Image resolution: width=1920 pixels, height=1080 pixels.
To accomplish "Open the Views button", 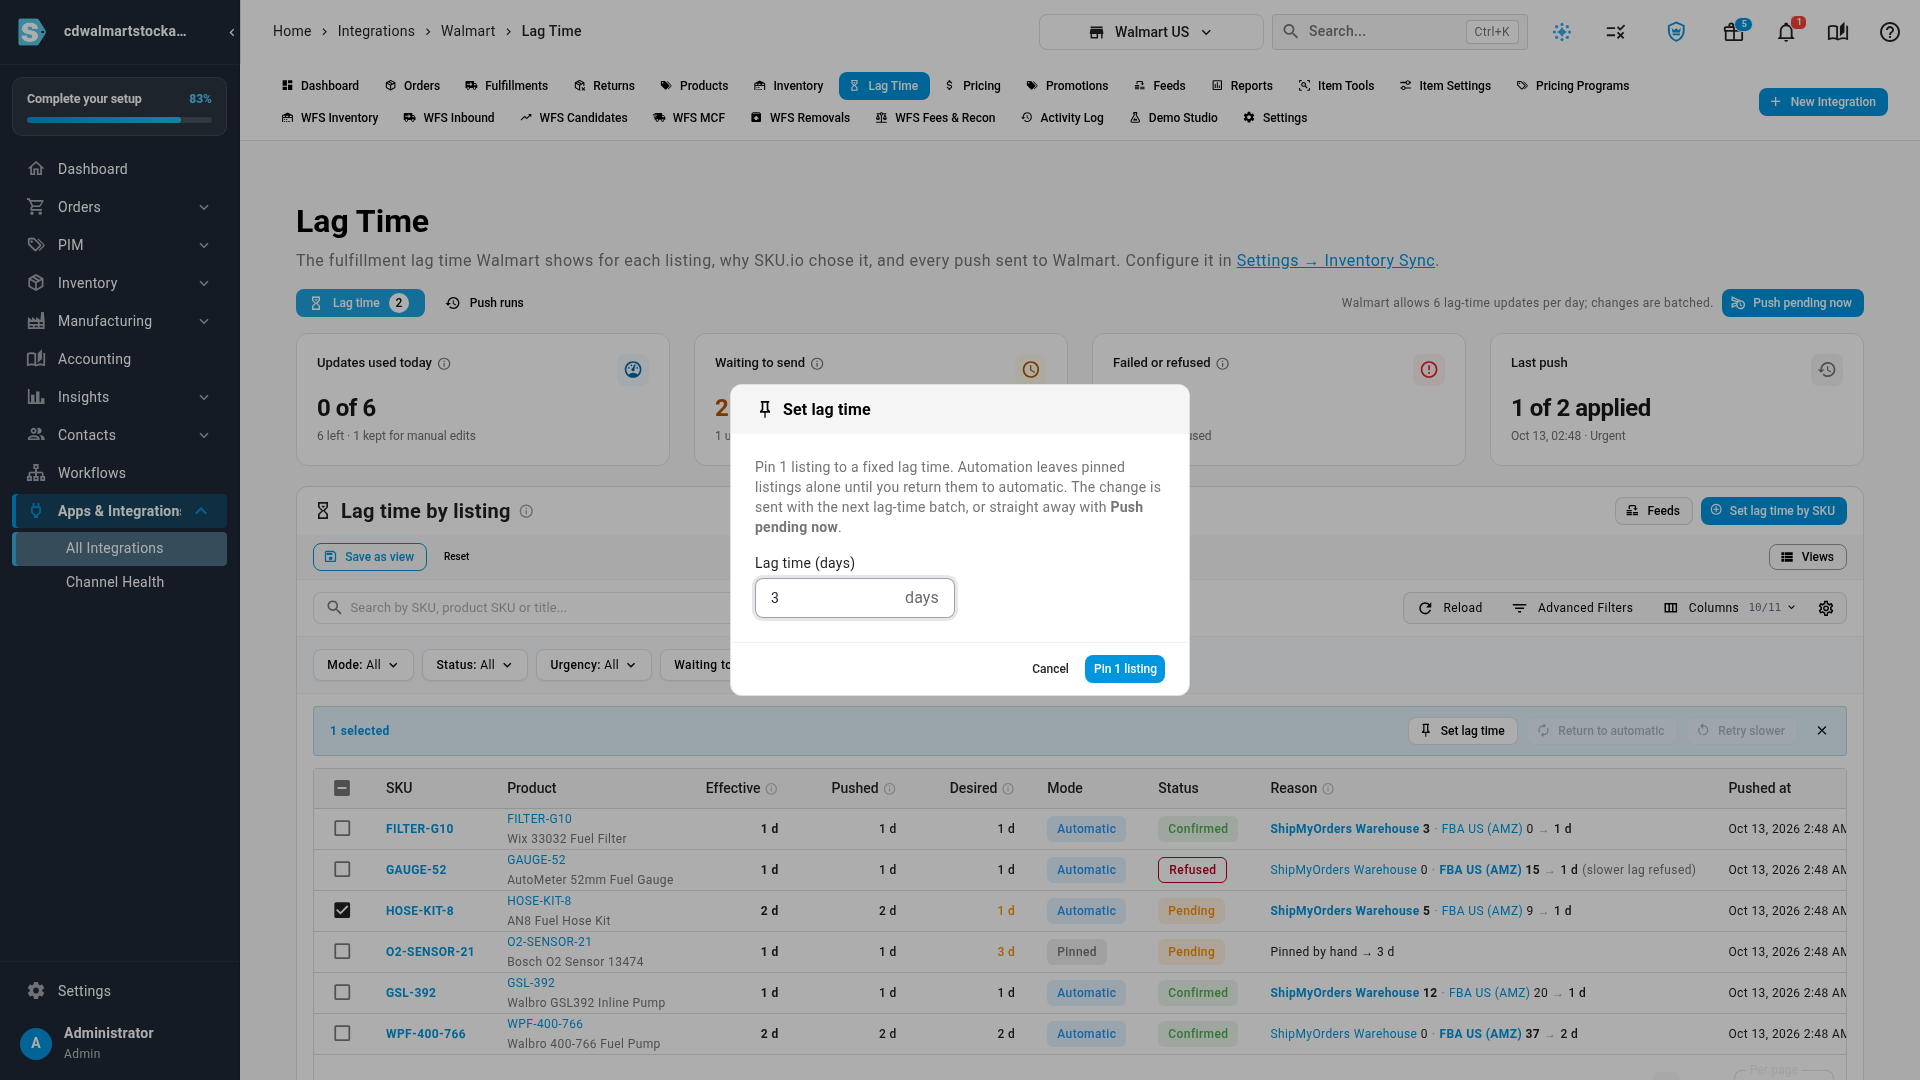I will 1807,557.
